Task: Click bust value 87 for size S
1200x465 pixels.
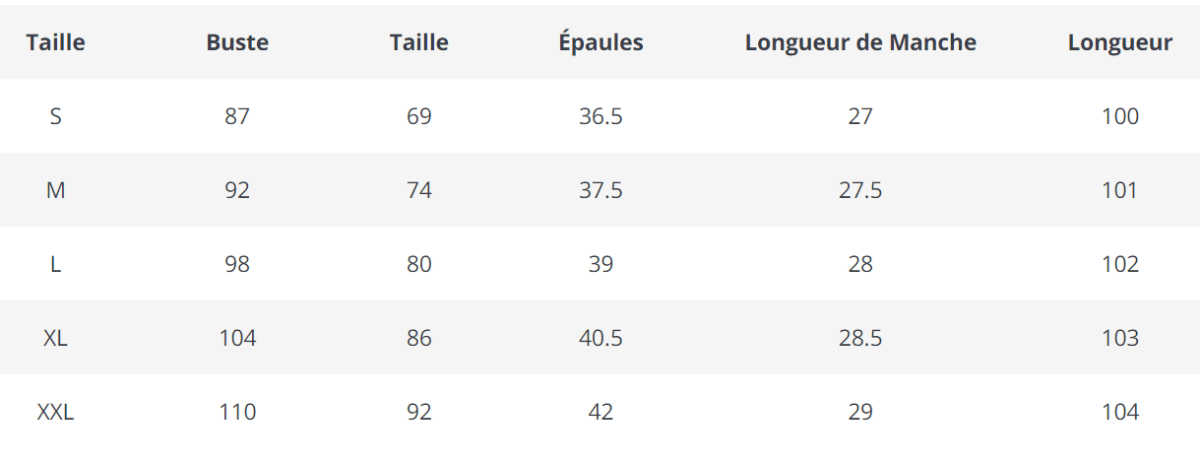Action: click(x=237, y=116)
